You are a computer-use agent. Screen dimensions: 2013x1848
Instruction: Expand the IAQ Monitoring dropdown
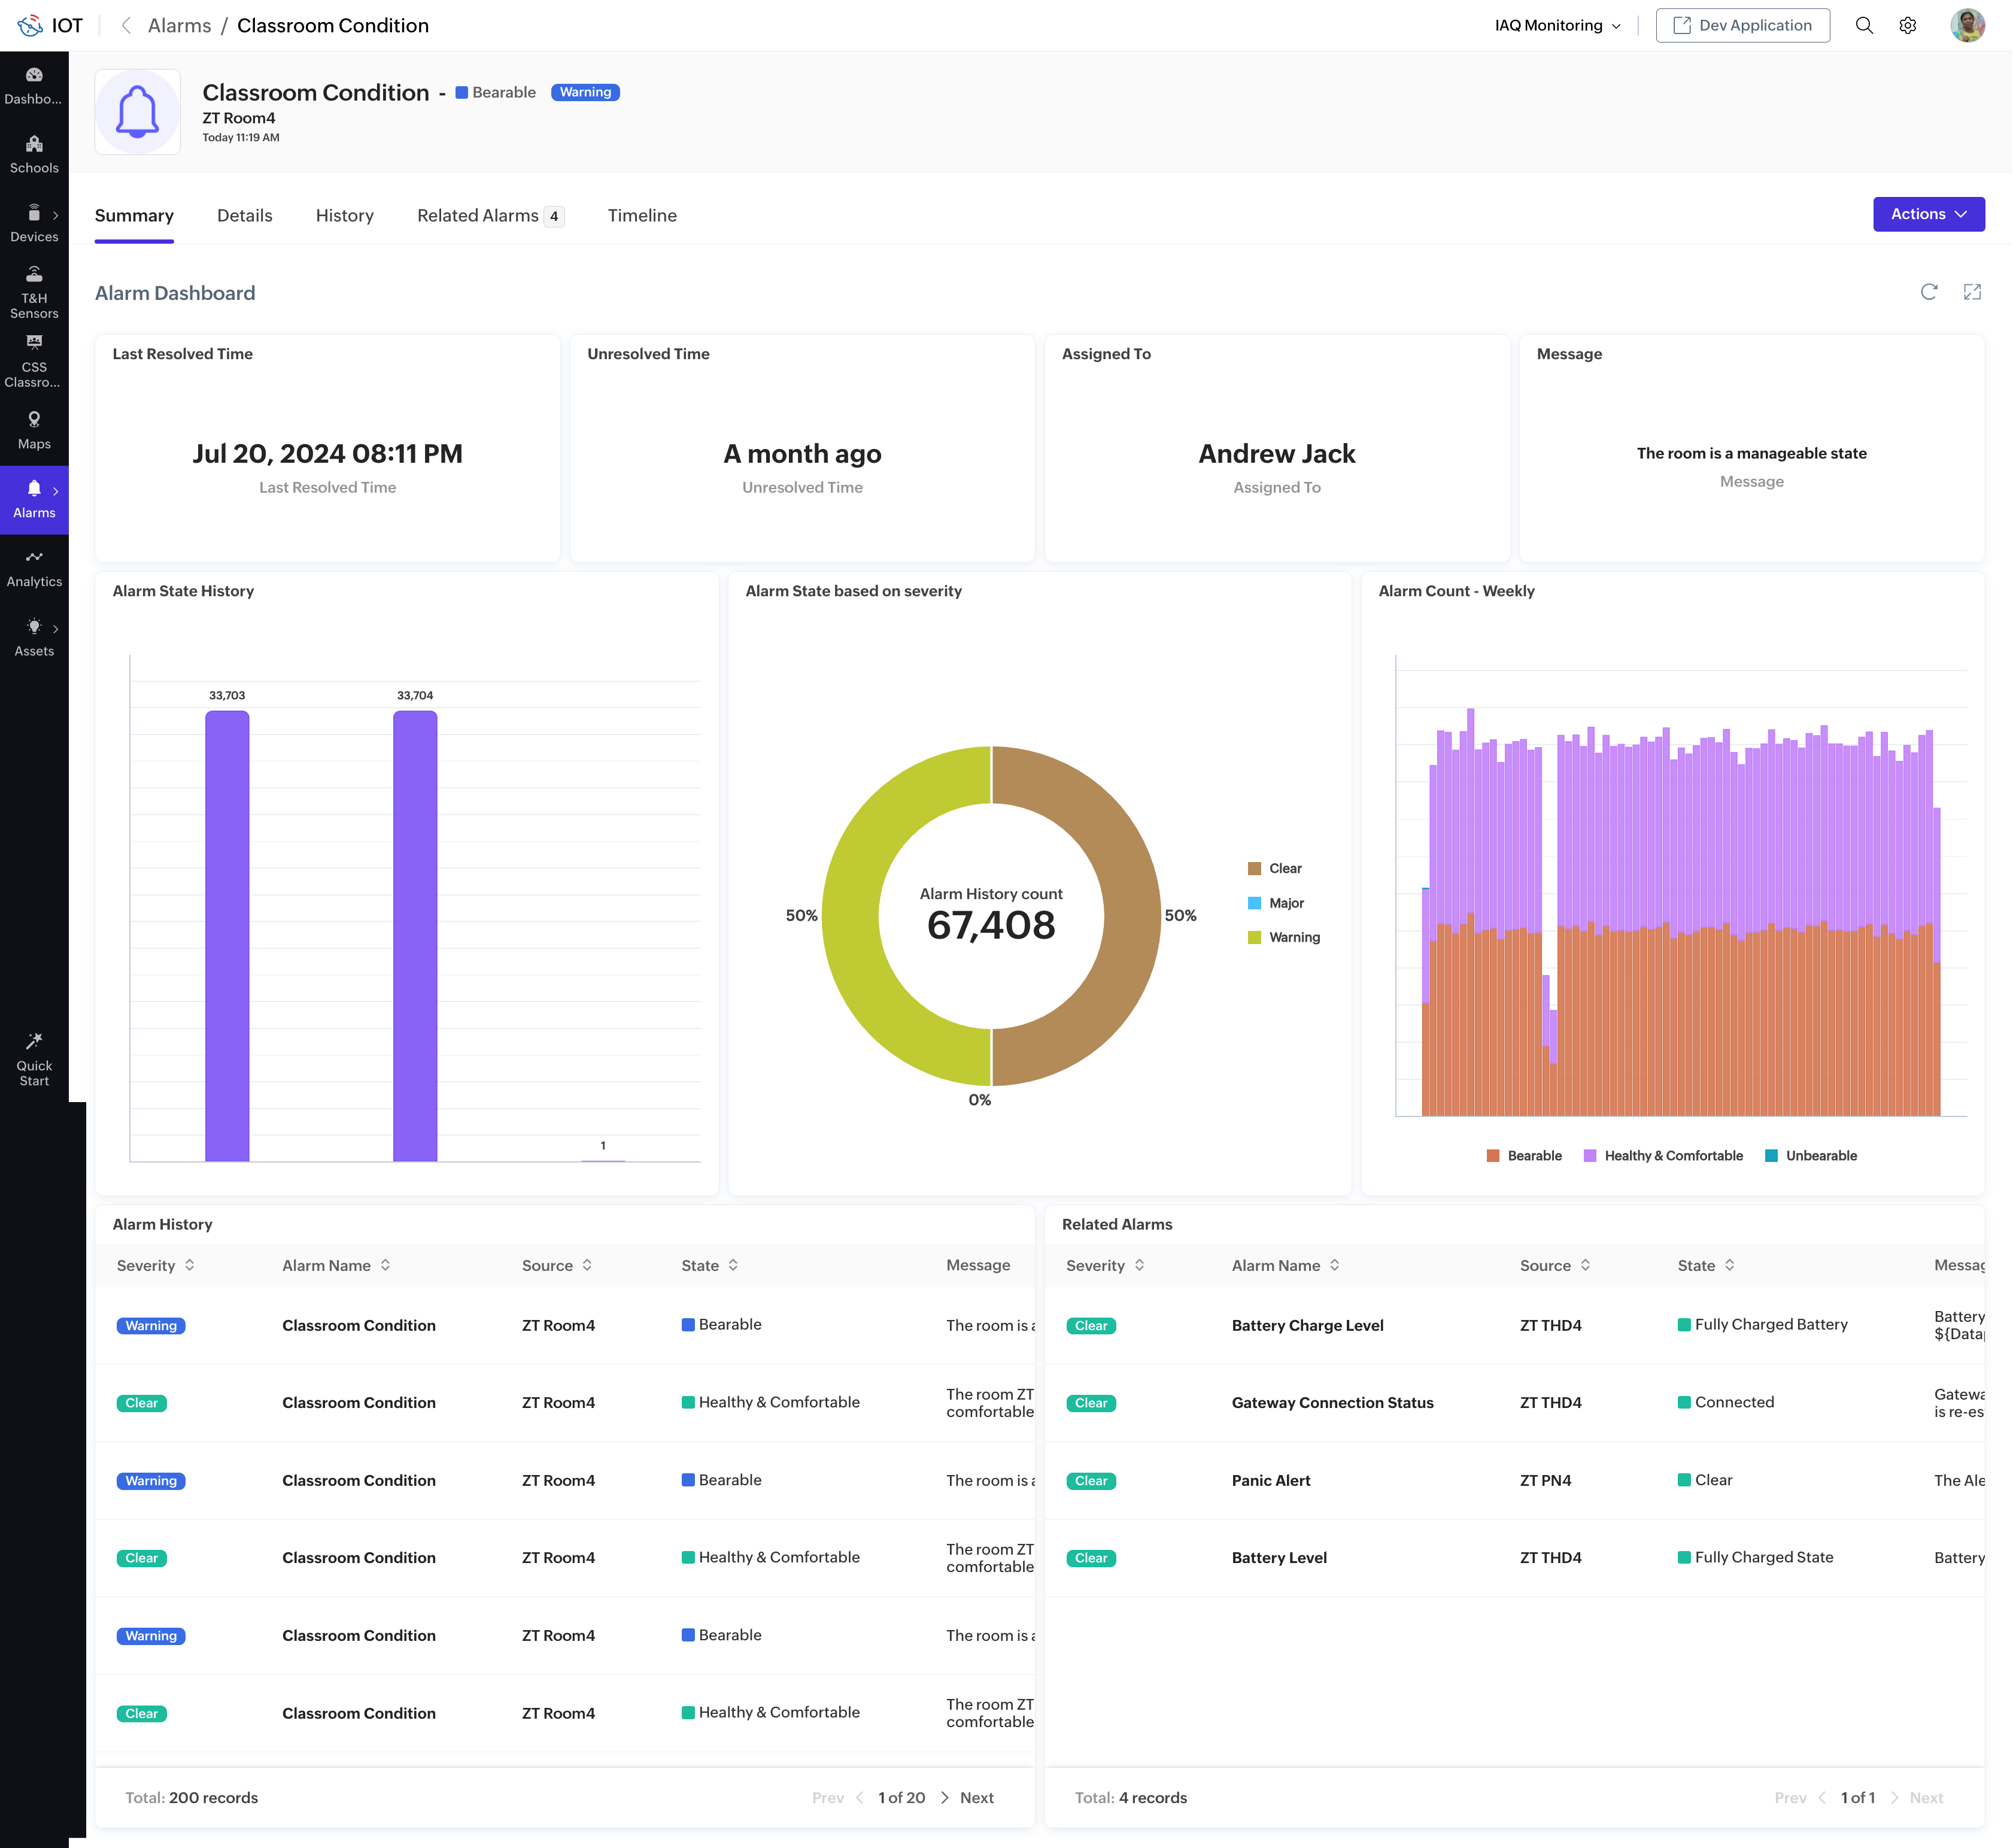coord(1557,26)
